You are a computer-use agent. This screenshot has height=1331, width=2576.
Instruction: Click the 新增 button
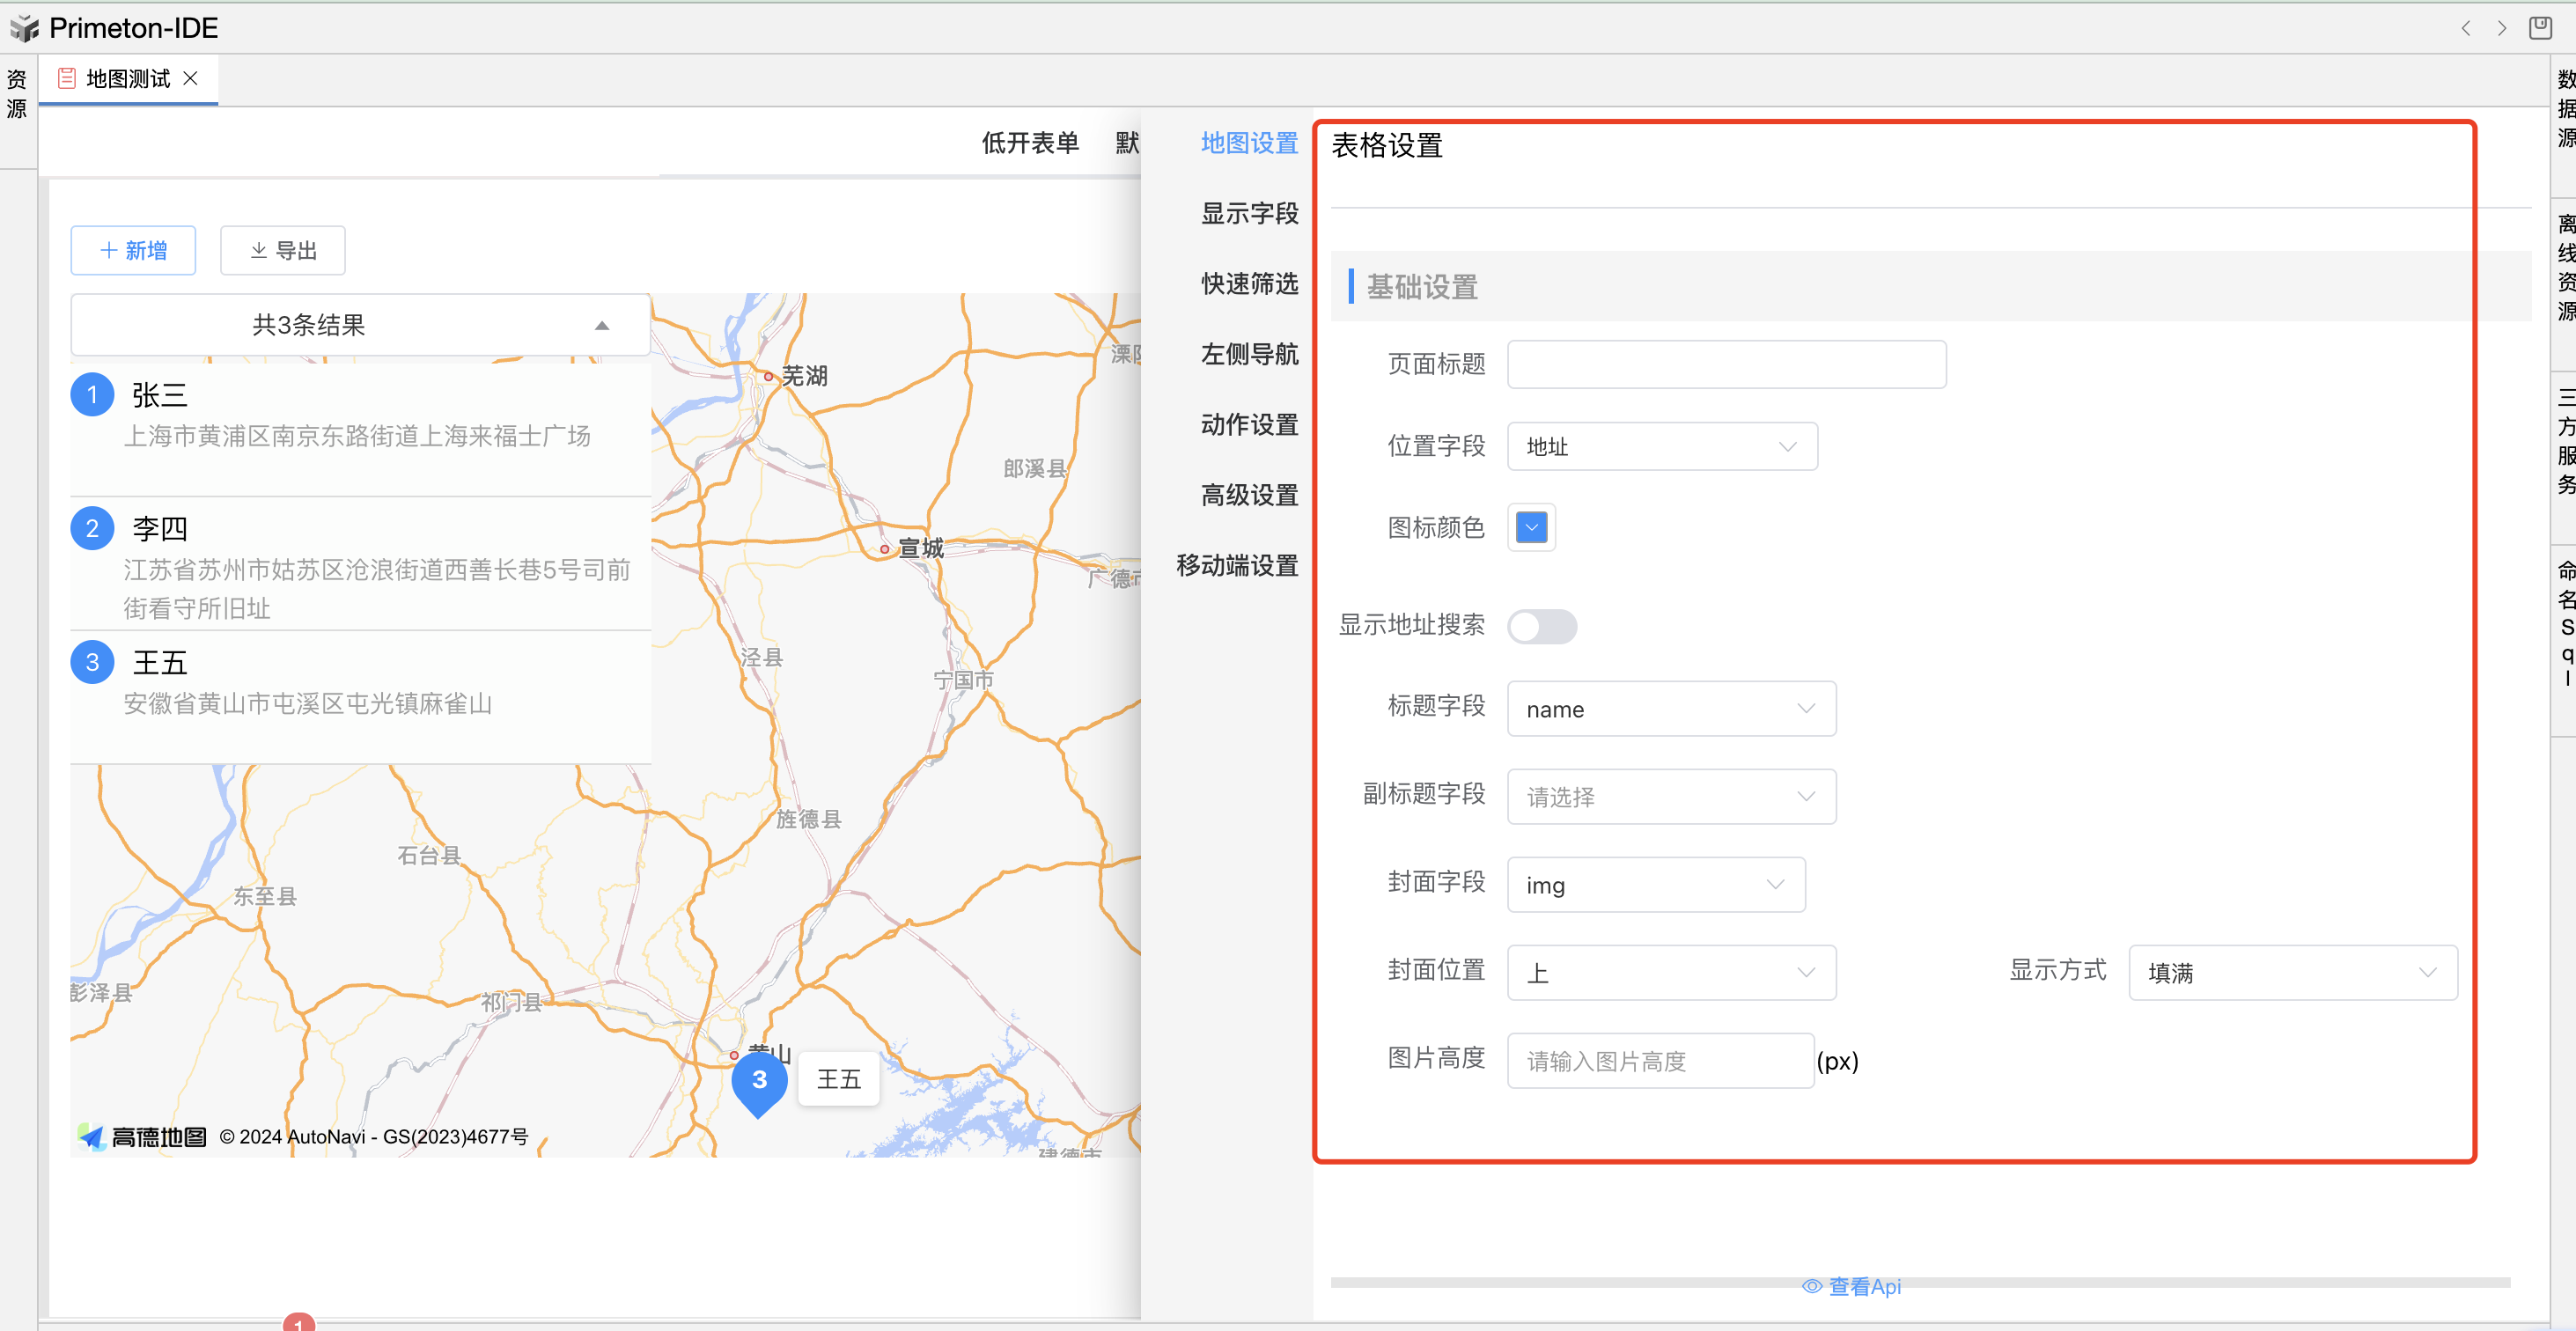(133, 250)
